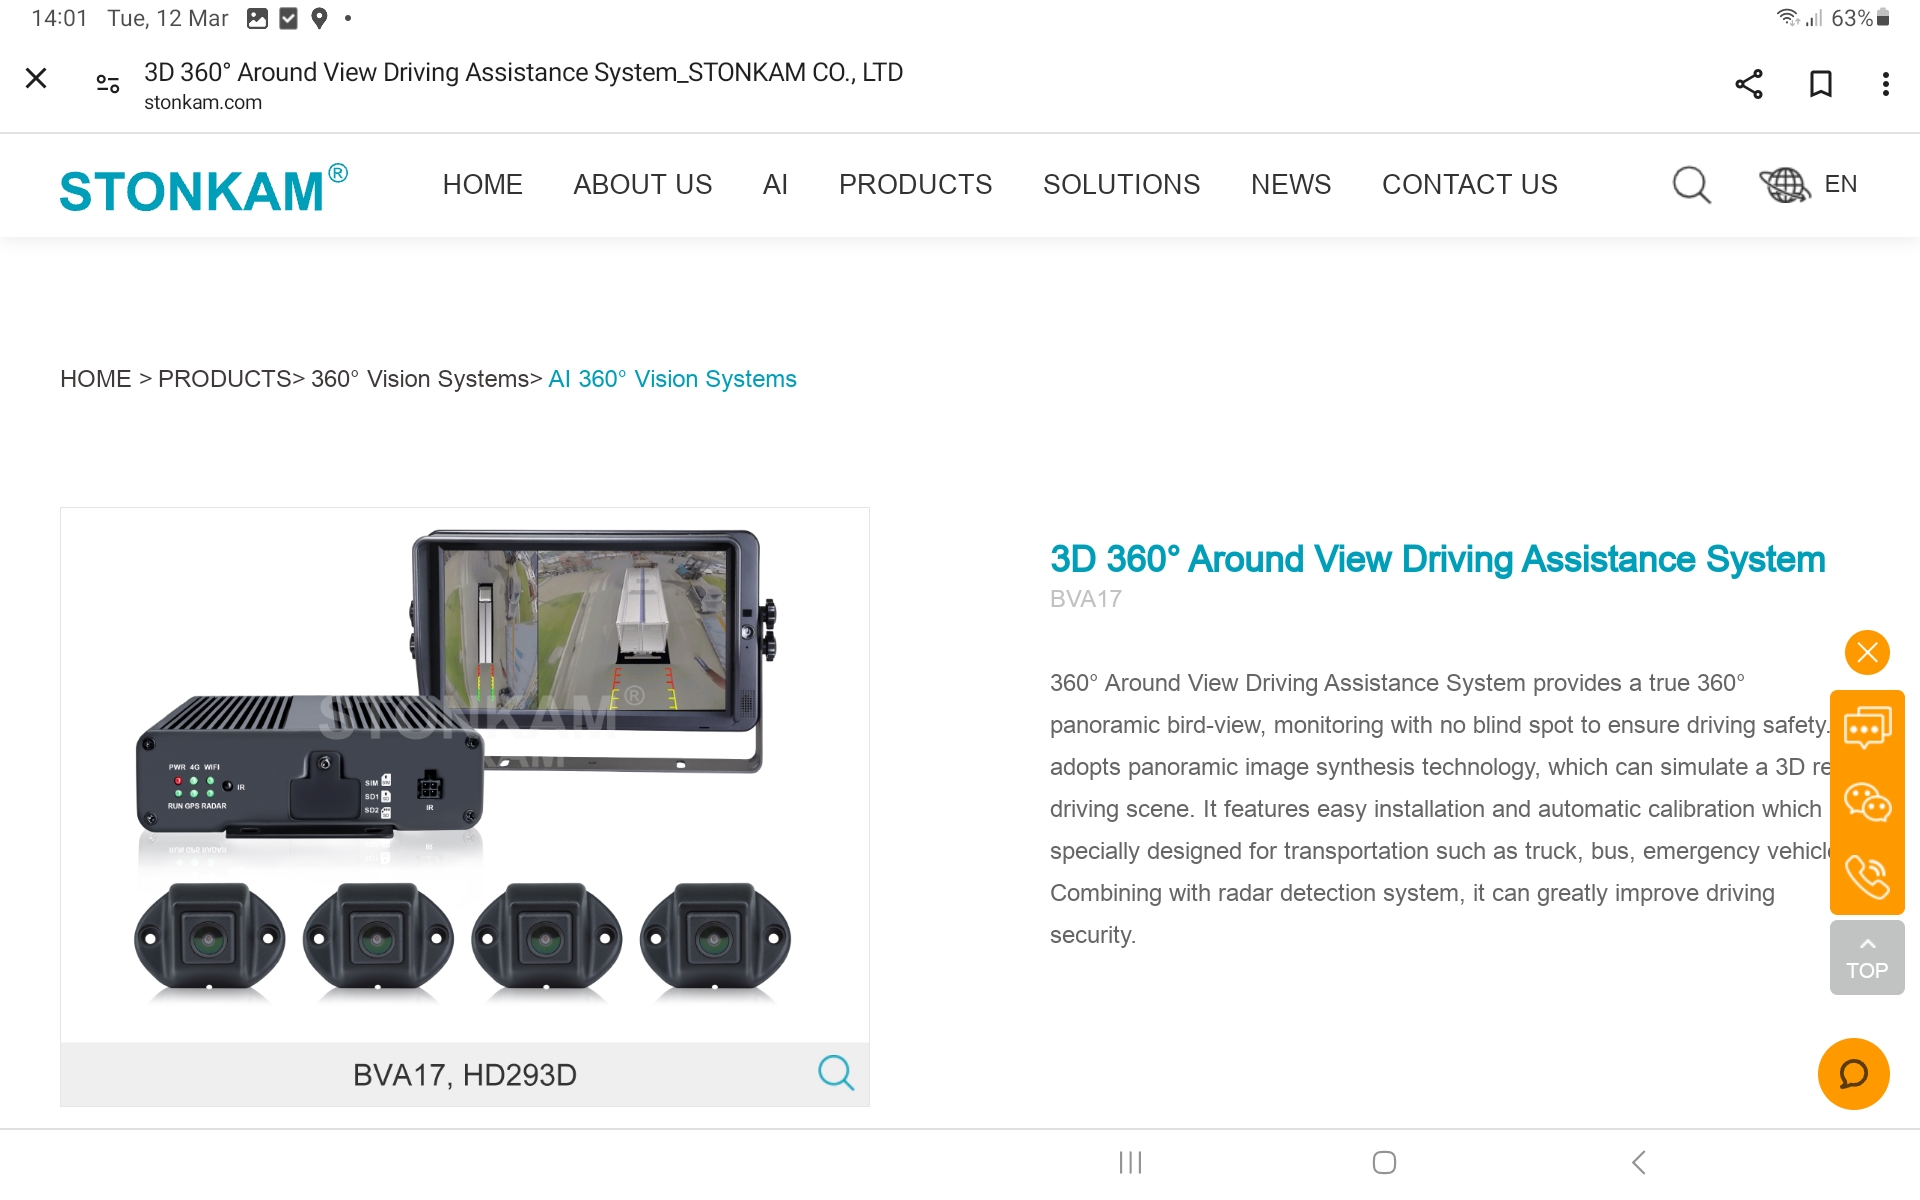Viewport: 1920px width, 1200px height.
Task: Zoom product image with magnifier icon
Action: coord(836,1073)
